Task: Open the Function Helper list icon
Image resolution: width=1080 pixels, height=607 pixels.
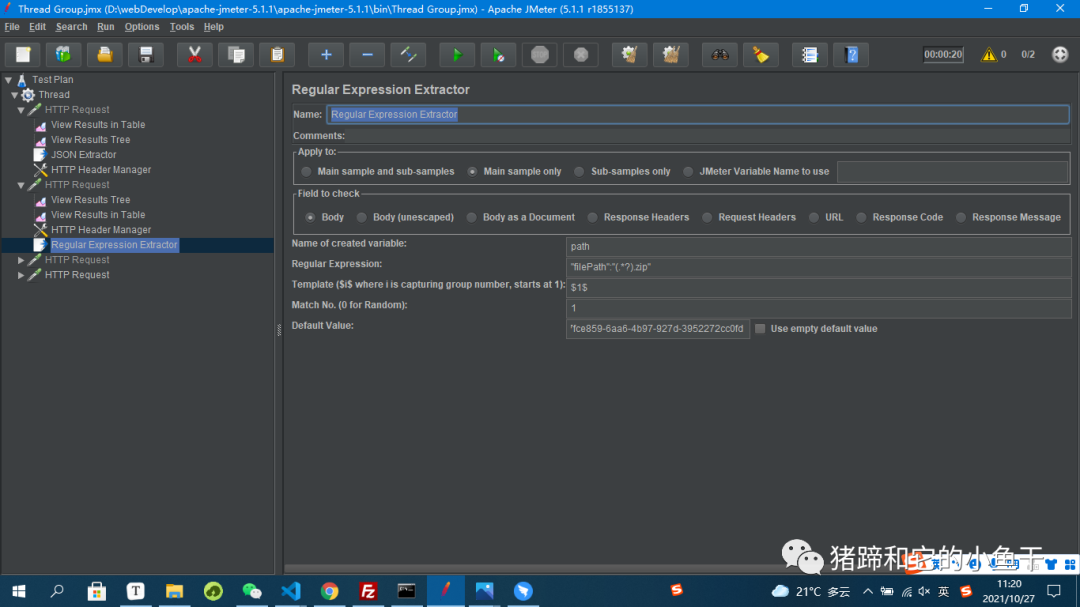Action: click(809, 54)
